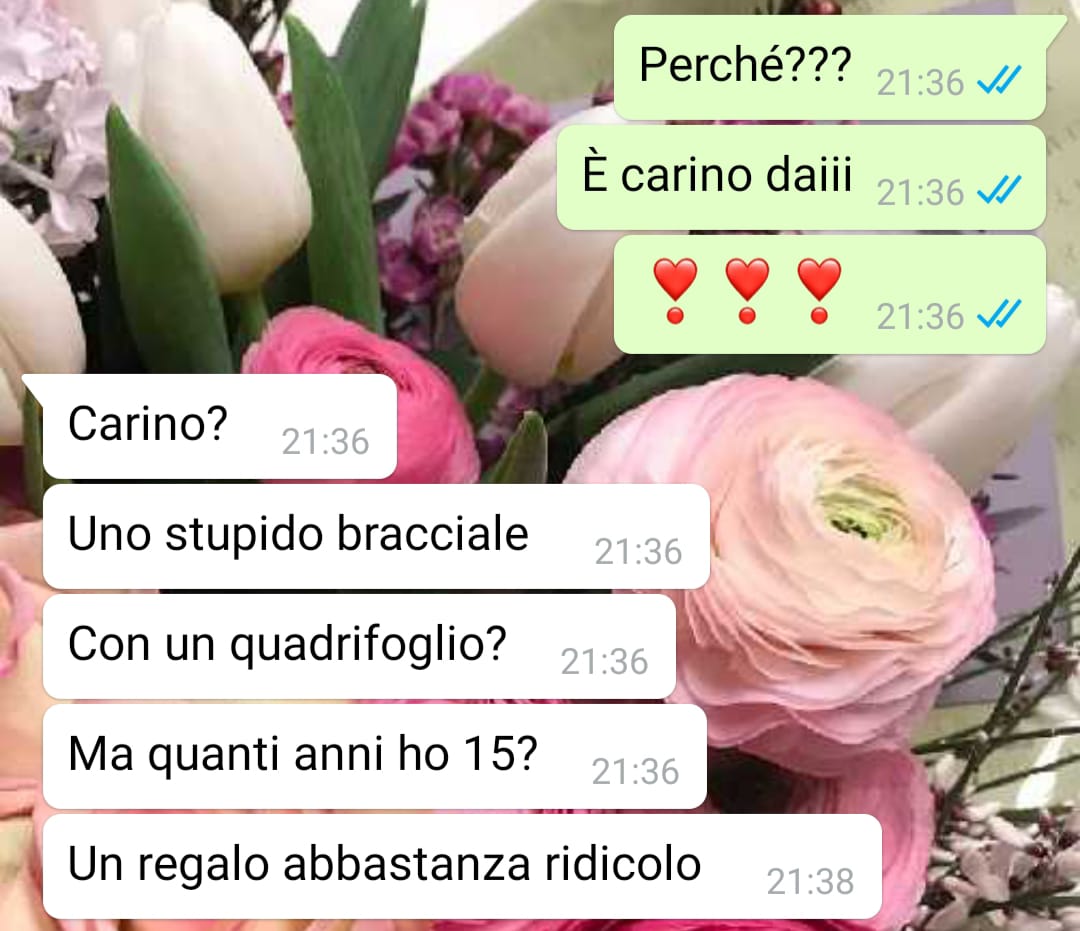Tap the middle red heart exclamation emoji
This screenshot has width=1080, height=931.
(747, 291)
